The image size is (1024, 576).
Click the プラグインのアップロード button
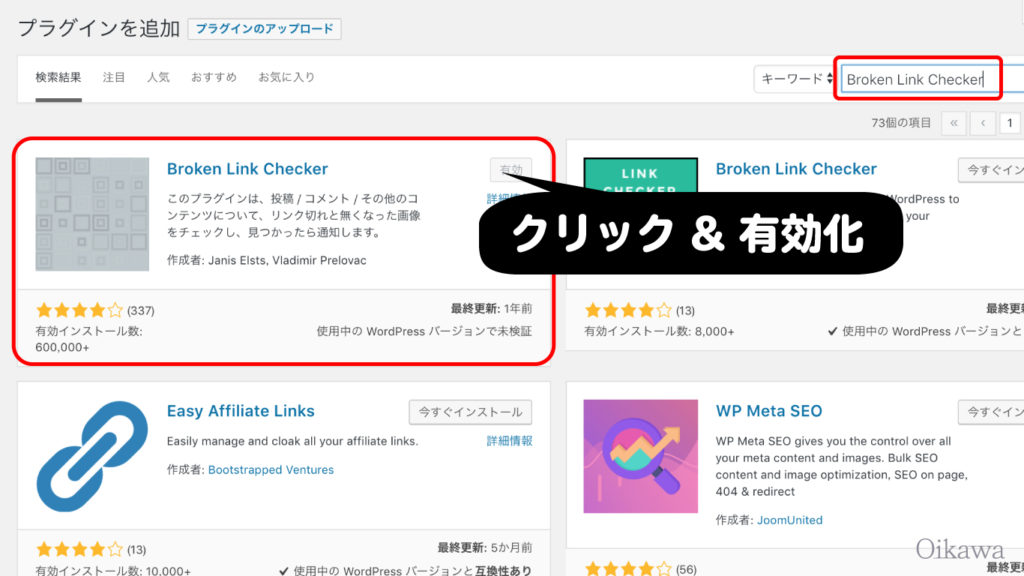click(264, 29)
